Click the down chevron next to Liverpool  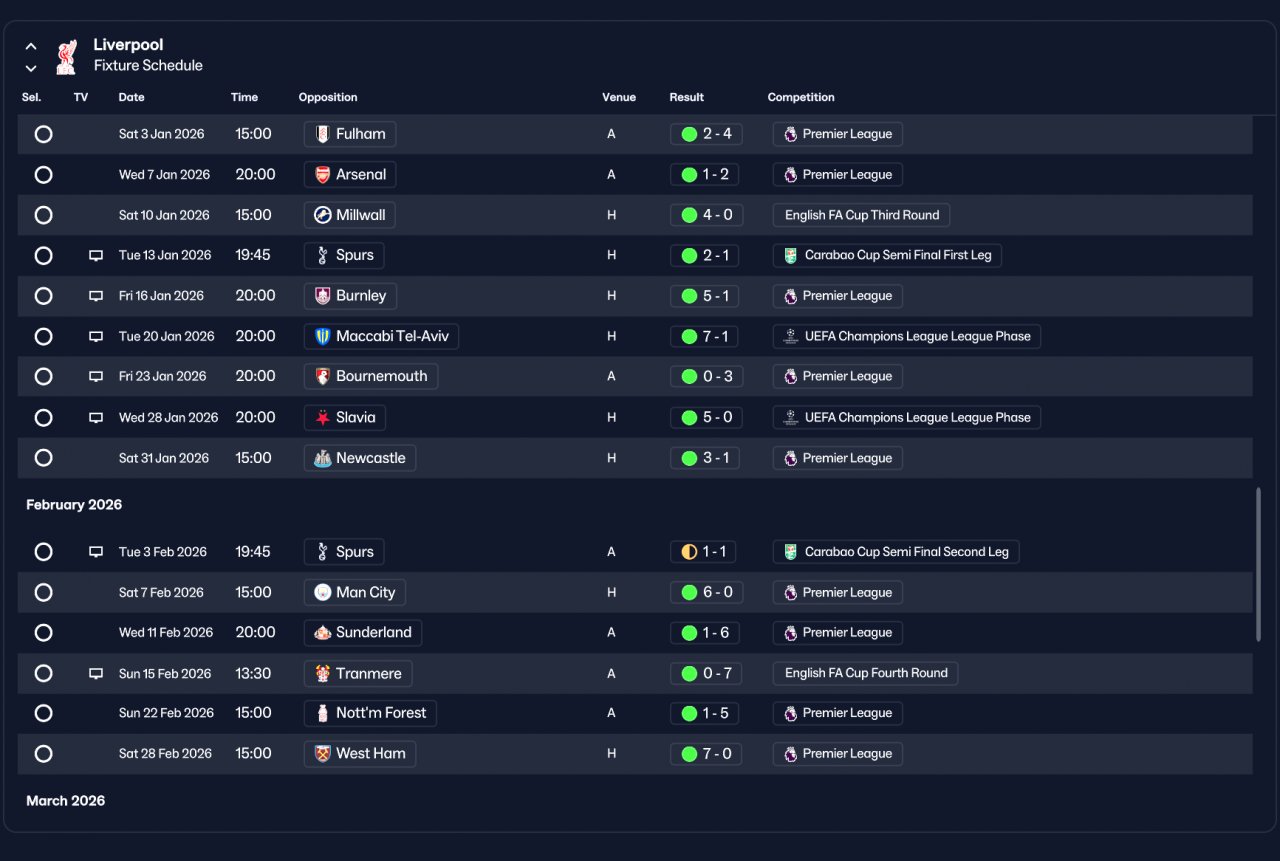[x=31, y=68]
